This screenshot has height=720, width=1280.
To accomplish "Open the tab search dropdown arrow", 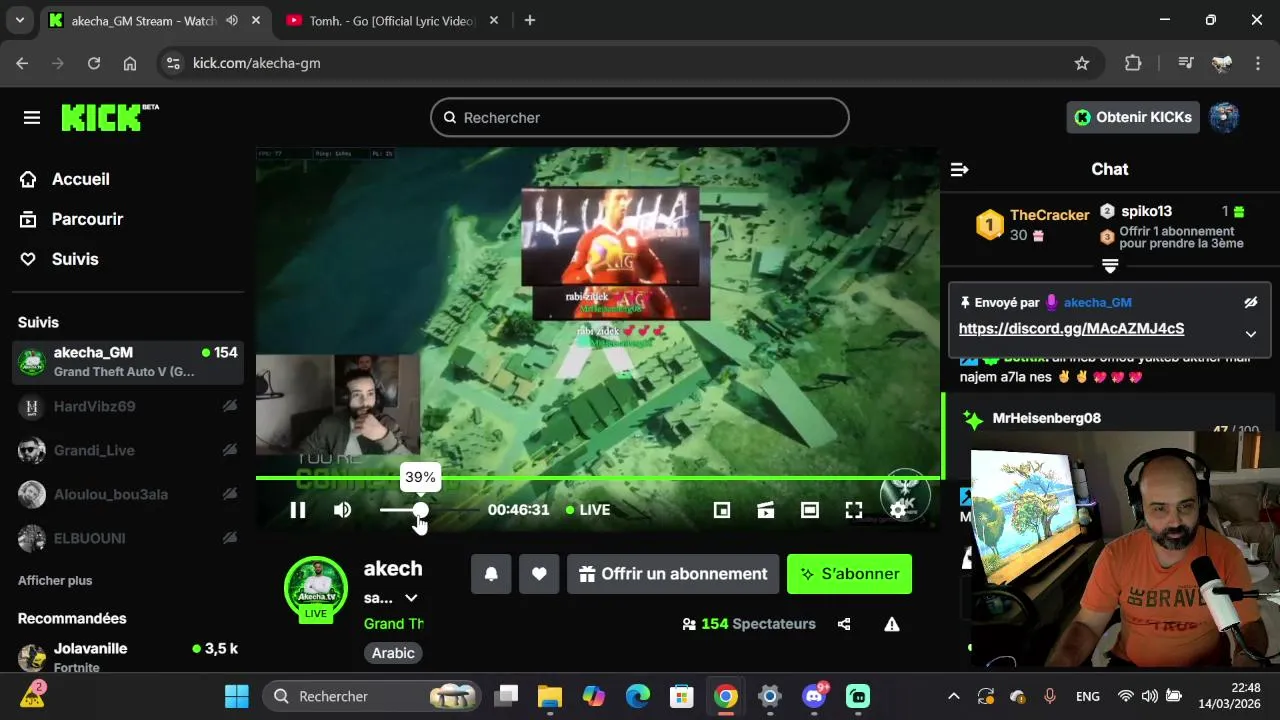I will (x=19, y=20).
